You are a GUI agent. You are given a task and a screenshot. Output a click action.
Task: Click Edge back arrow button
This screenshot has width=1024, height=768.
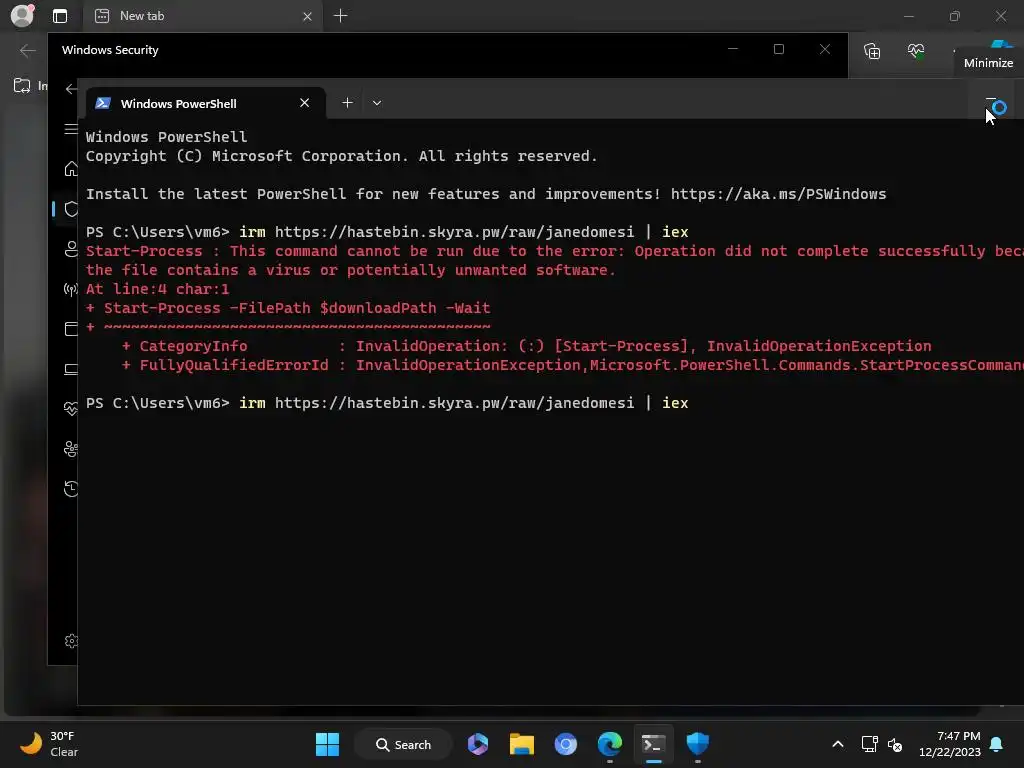(x=27, y=50)
